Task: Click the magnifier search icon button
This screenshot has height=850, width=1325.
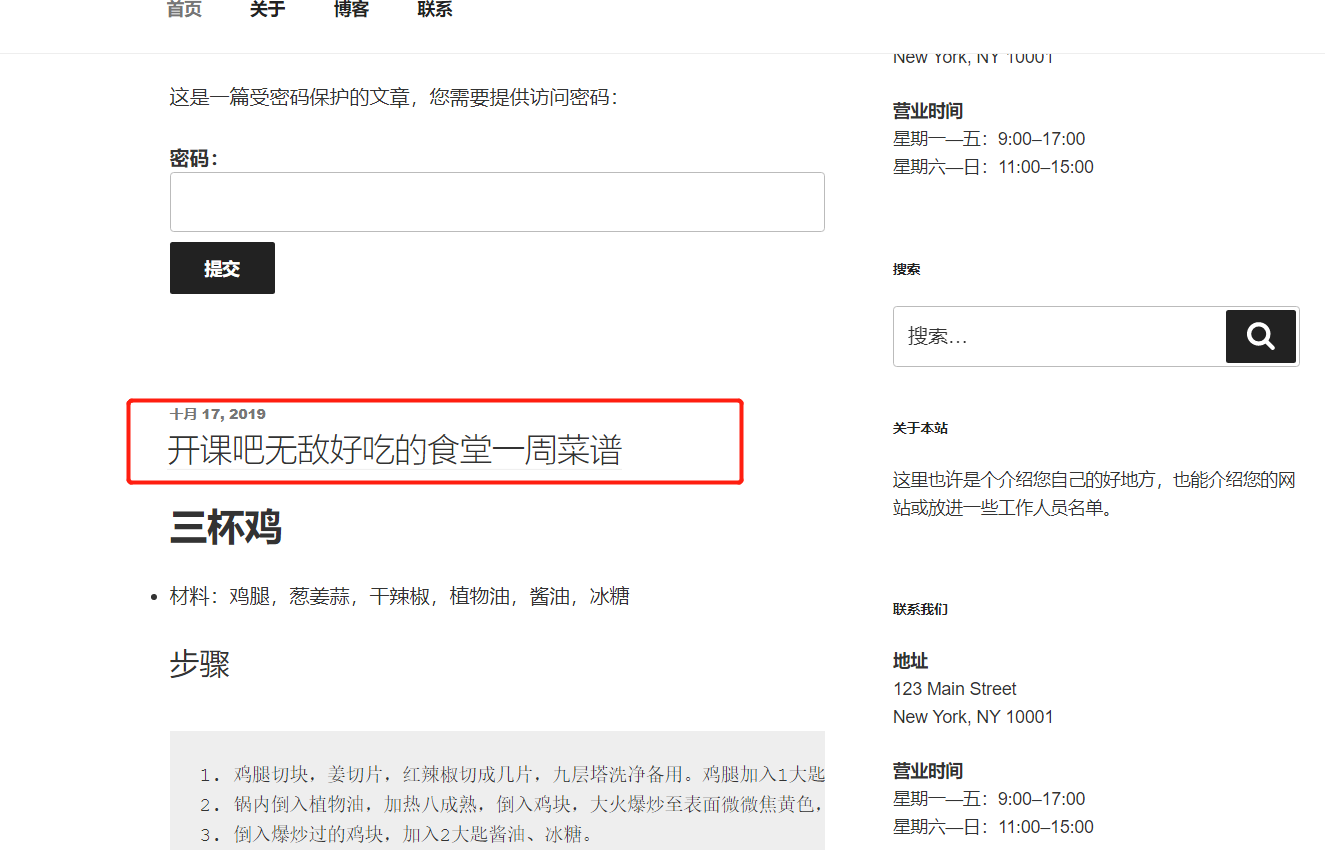Action: (x=1261, y=336)
